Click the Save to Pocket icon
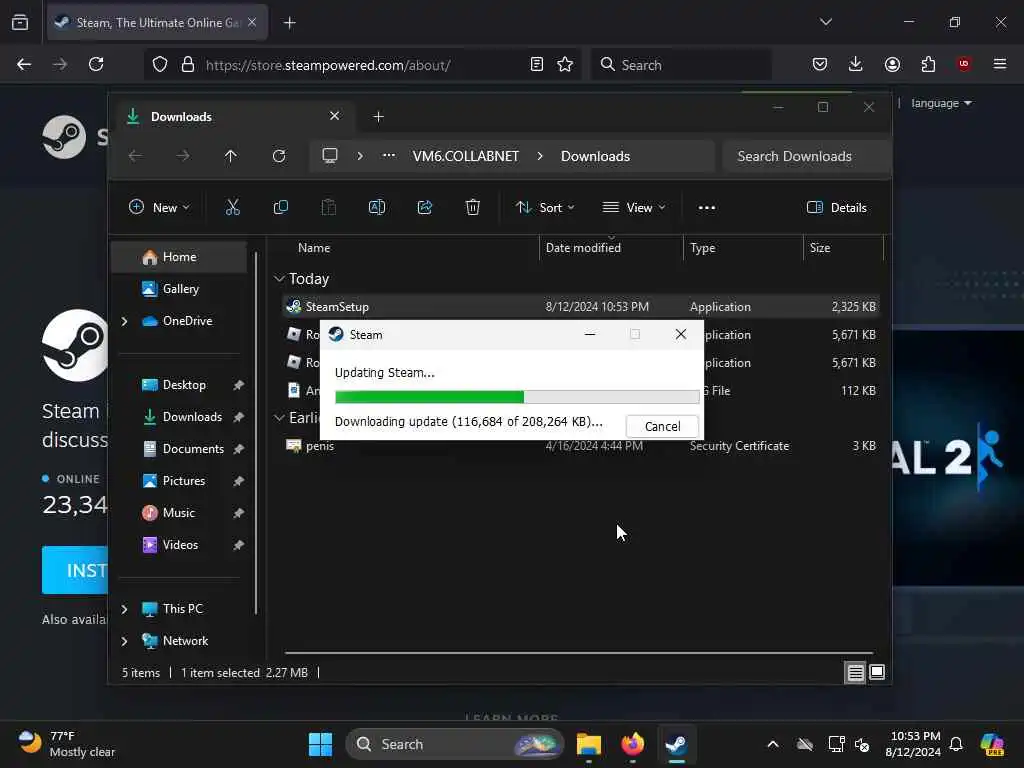The image size is (1024, 768). click(x=820, y=64)
